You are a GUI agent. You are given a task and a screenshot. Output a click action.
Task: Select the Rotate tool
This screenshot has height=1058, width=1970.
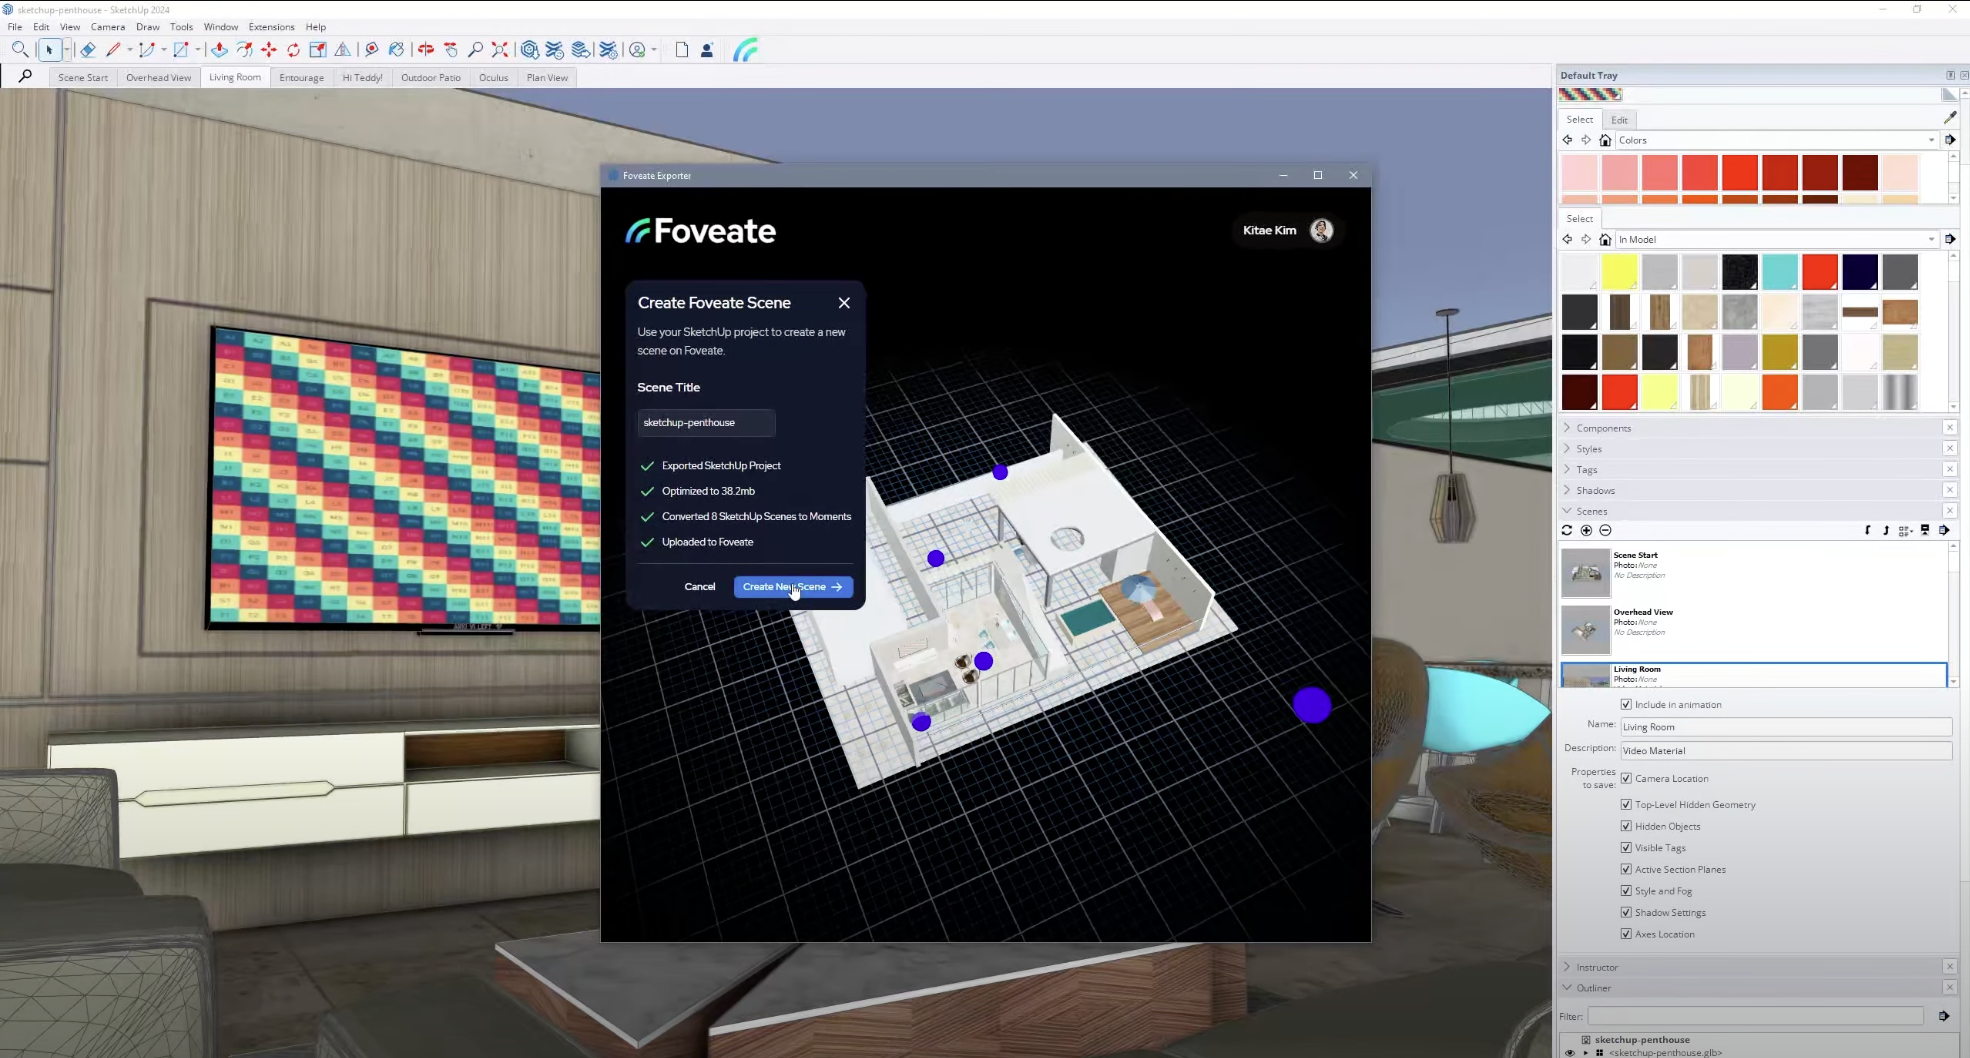pyautogui.click(x=293, y=50)
